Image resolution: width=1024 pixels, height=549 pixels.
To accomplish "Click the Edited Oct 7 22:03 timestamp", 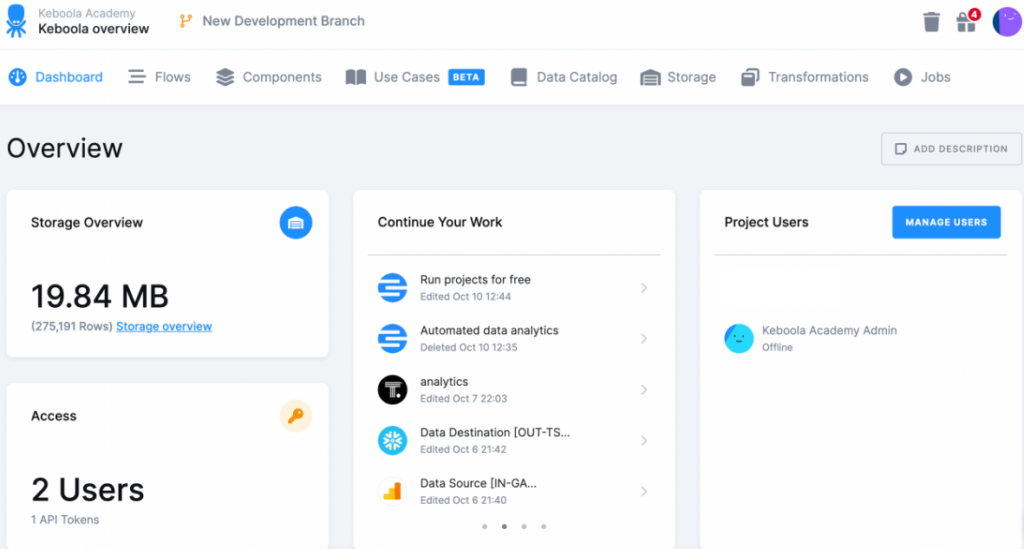I will pos(464,398).
